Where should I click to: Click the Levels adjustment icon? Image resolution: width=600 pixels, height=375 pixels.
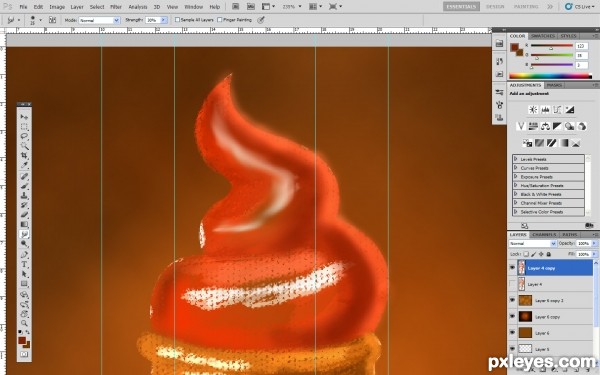click(545, 110)
